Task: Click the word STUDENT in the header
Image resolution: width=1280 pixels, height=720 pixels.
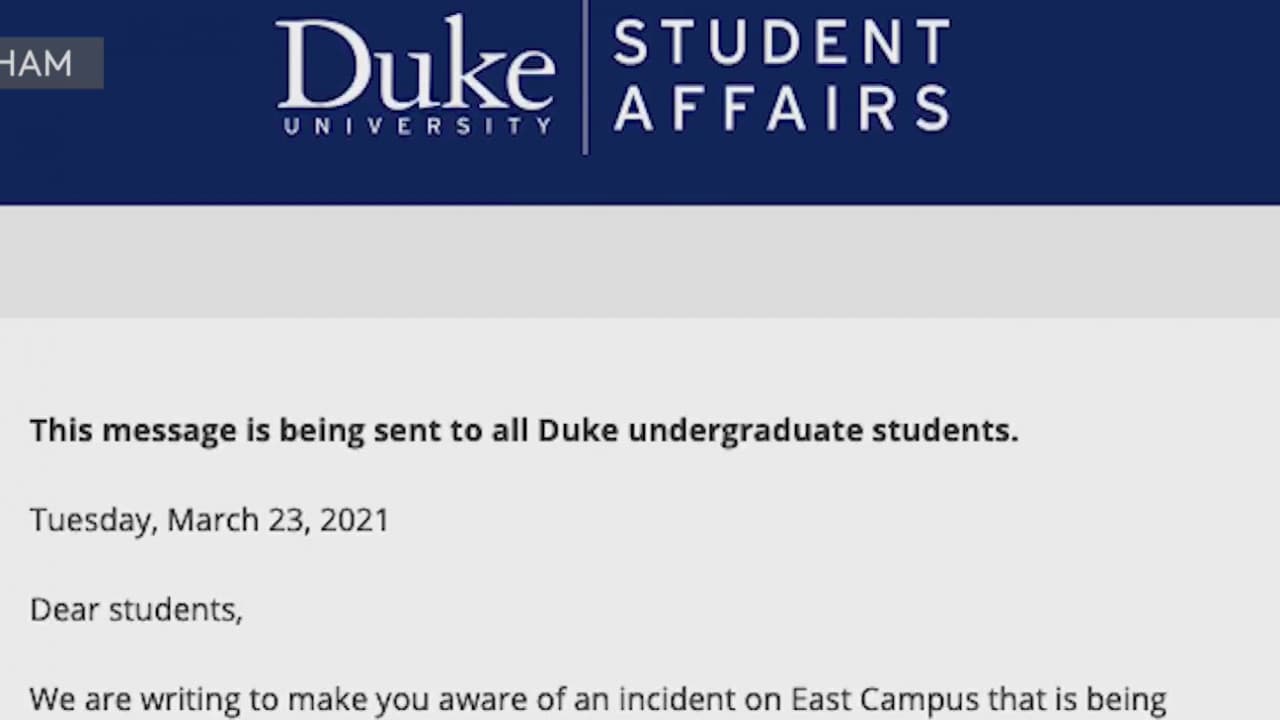Action: tap(781, 44)
